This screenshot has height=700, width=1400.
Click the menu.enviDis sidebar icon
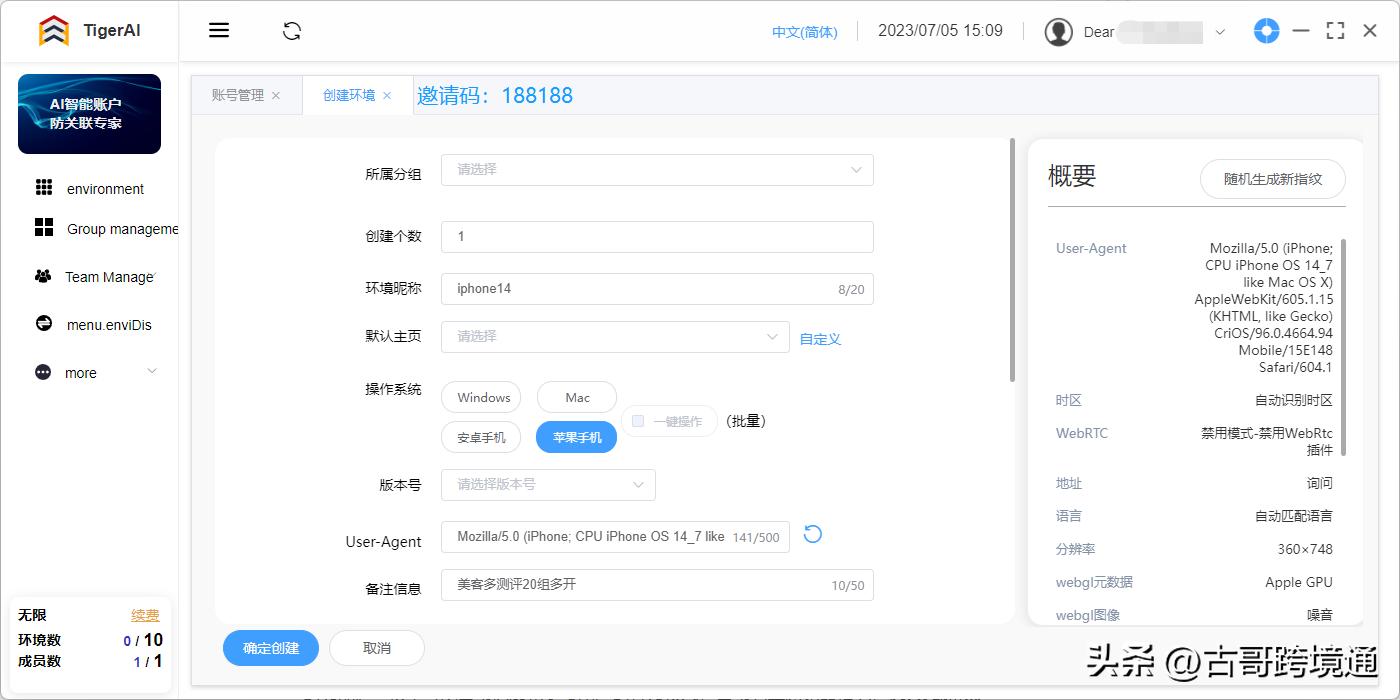pos(44,324)
